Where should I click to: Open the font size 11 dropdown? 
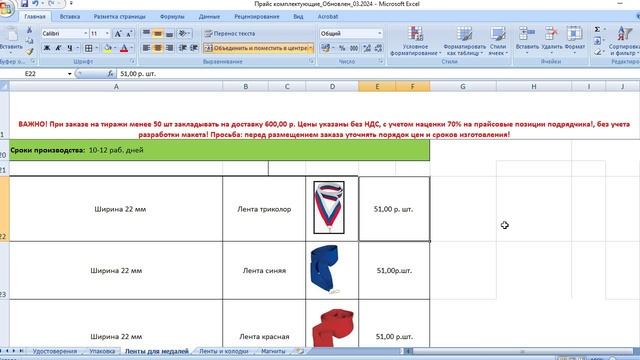[x=107, y=33]
